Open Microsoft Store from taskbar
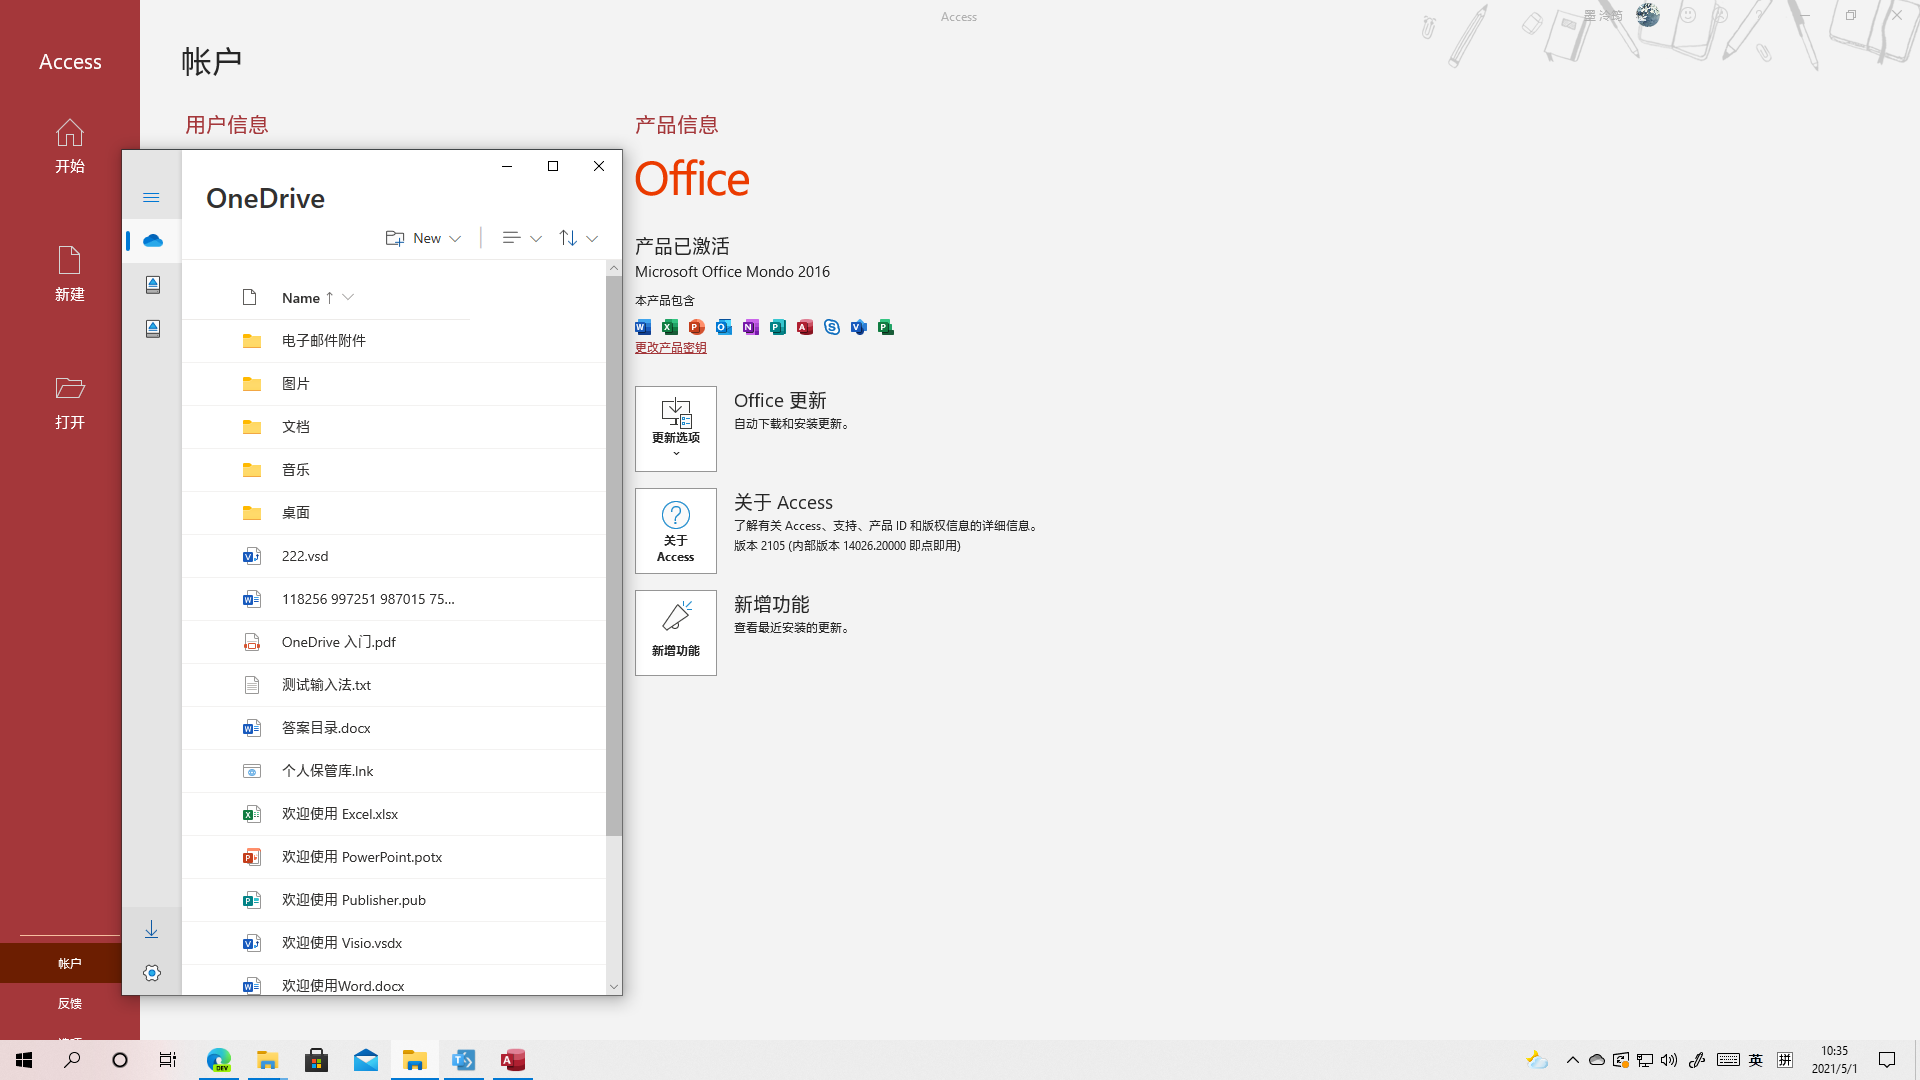1920x1080 pixels. [x=317, y=1060]
